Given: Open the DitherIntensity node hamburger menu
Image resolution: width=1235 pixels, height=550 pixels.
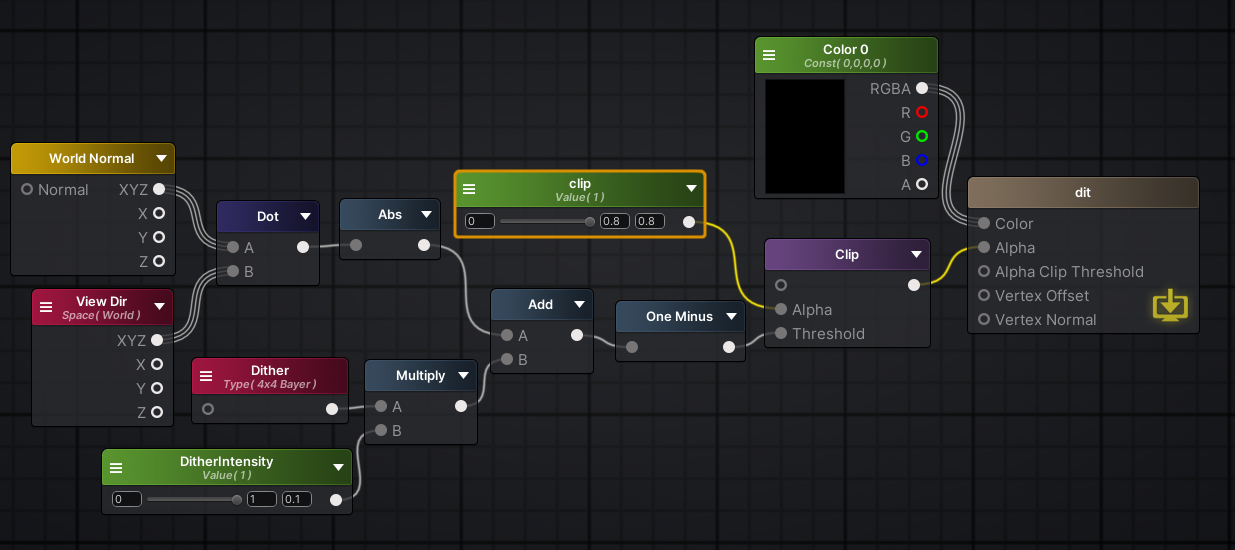Looking at the screenshot, I should coord(116,467).
